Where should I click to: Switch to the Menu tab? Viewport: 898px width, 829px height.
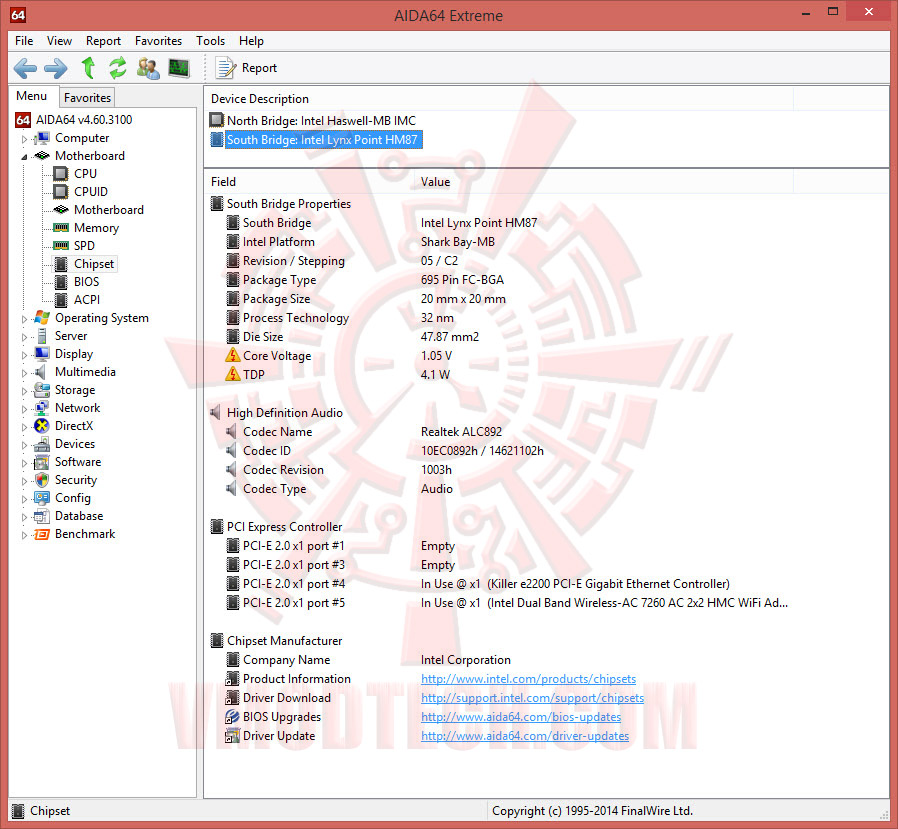point(31,96)
